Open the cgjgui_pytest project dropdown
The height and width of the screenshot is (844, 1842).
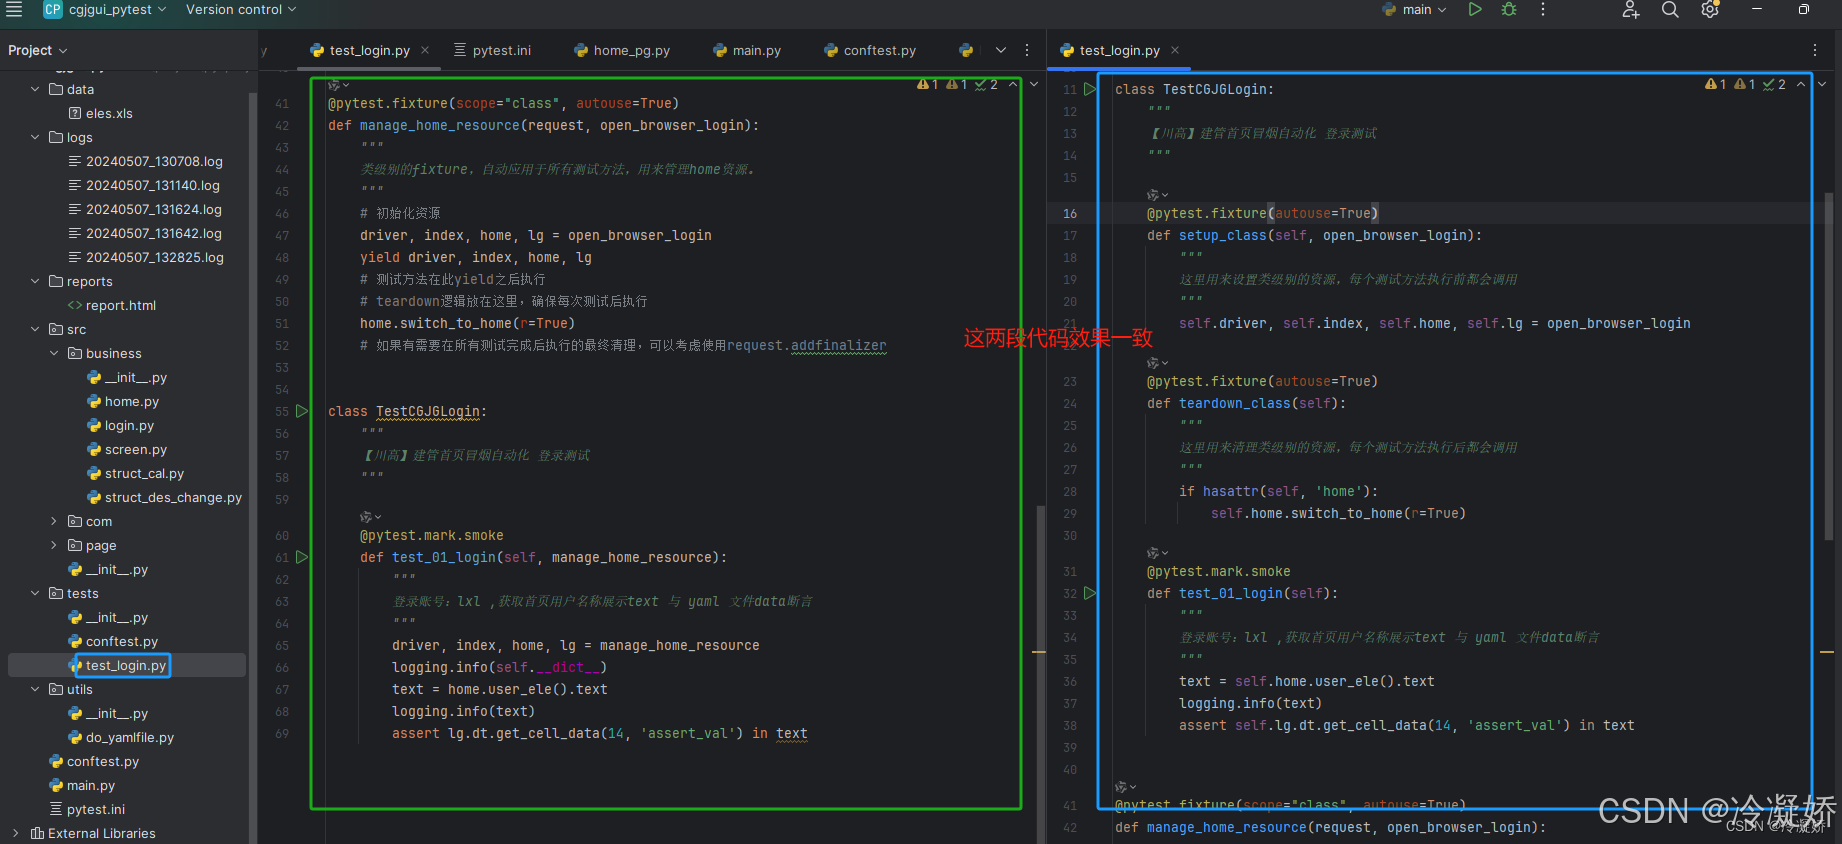point(117,9)
